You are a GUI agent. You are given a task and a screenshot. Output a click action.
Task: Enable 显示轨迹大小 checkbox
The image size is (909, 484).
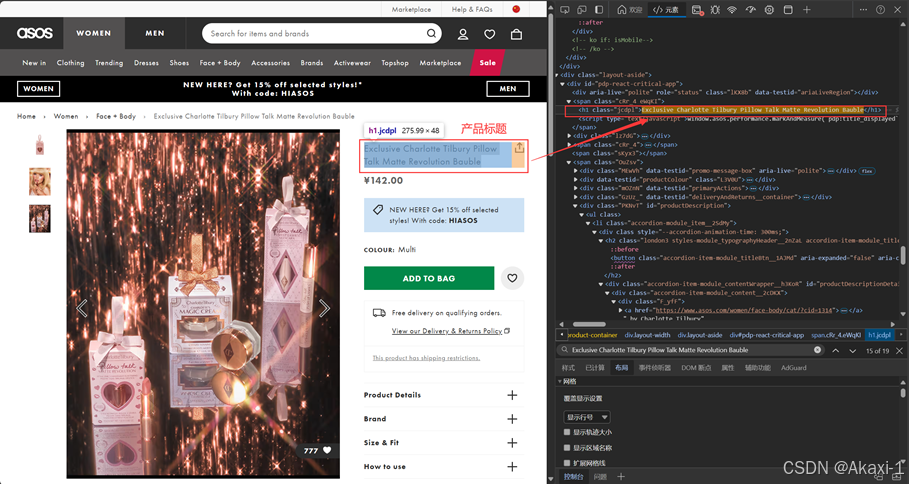coord(567,432)
